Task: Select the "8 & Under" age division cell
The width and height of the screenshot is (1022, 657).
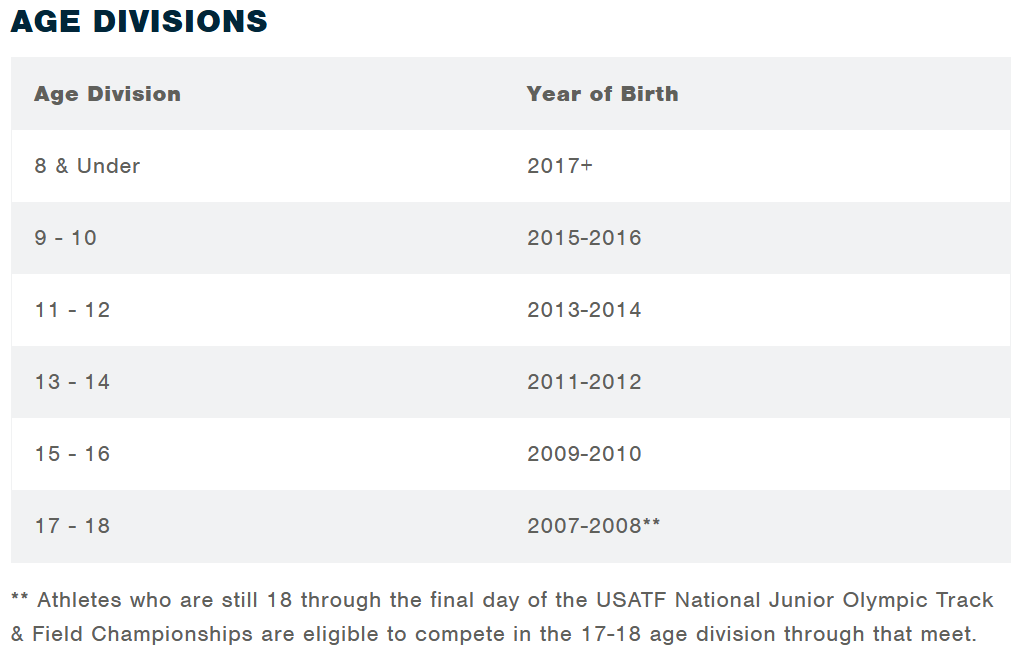Action: (x=87, y=166)
